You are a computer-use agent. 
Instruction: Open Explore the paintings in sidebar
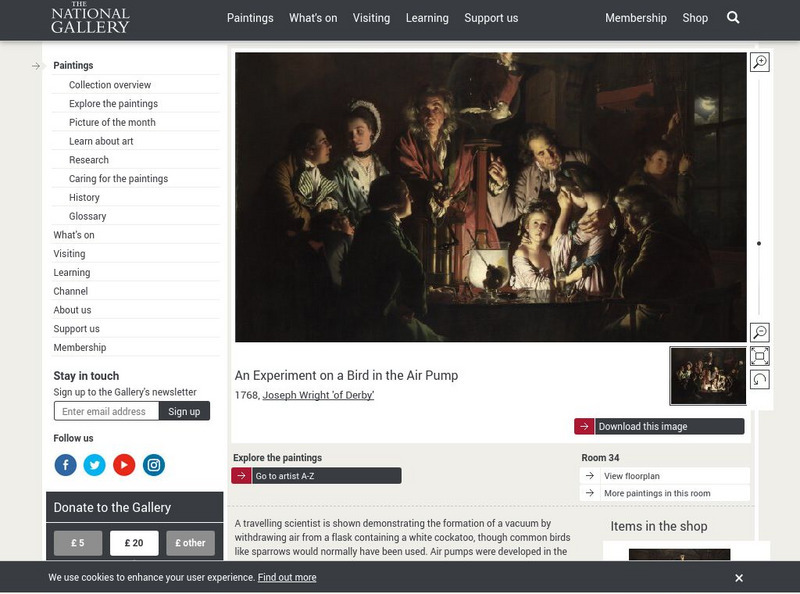113,104
